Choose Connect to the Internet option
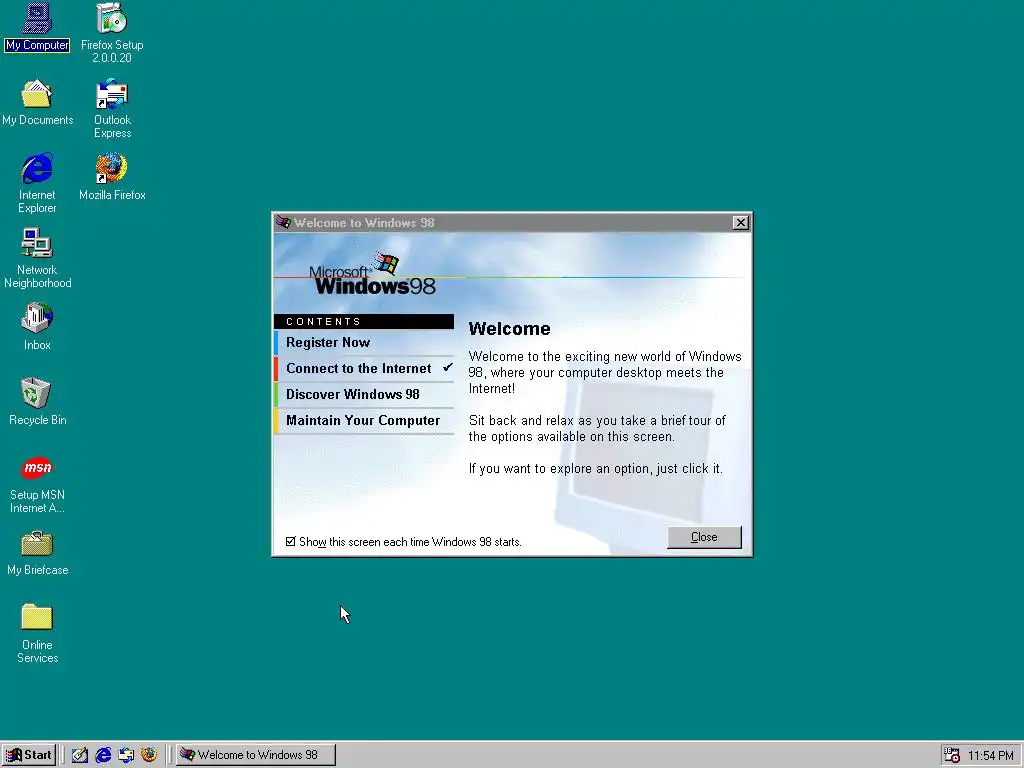The height and width of the screenshot is (768, 1024). (364, 368)
